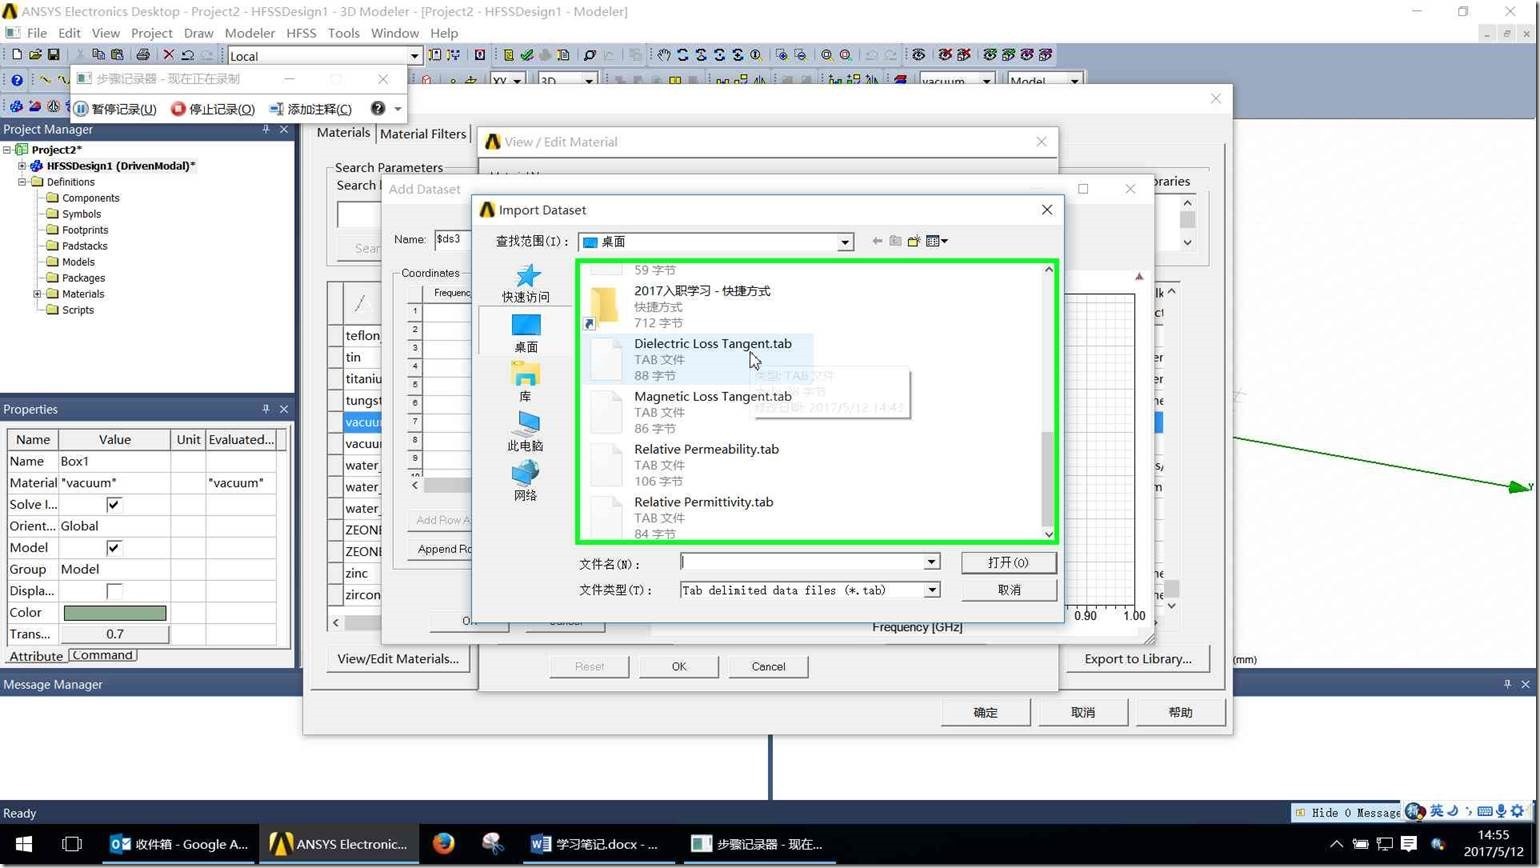The height and width of the screenshot is (868, 1540).
Task: Click OK in View / Edit Material dialog
Action: click(x=679, y=667)
